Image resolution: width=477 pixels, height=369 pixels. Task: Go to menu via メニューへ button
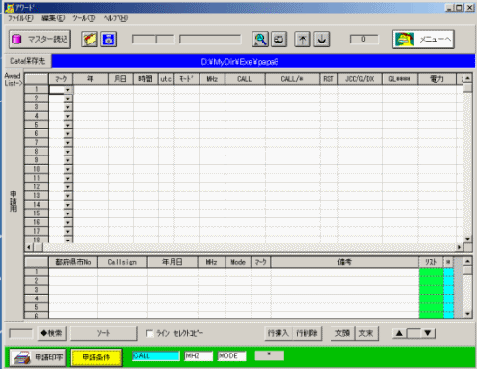pos(423,39)
